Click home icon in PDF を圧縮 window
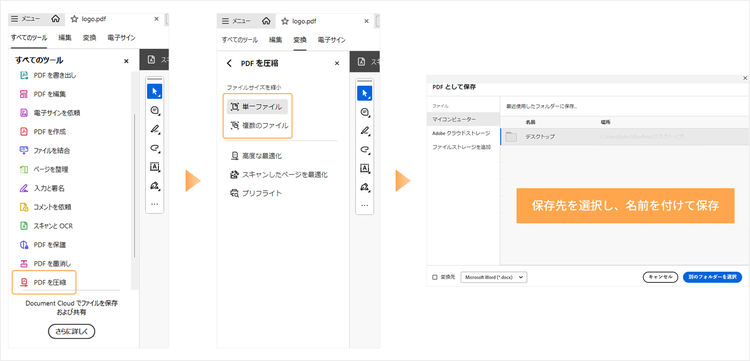750x361 pixels. point(266,21)
